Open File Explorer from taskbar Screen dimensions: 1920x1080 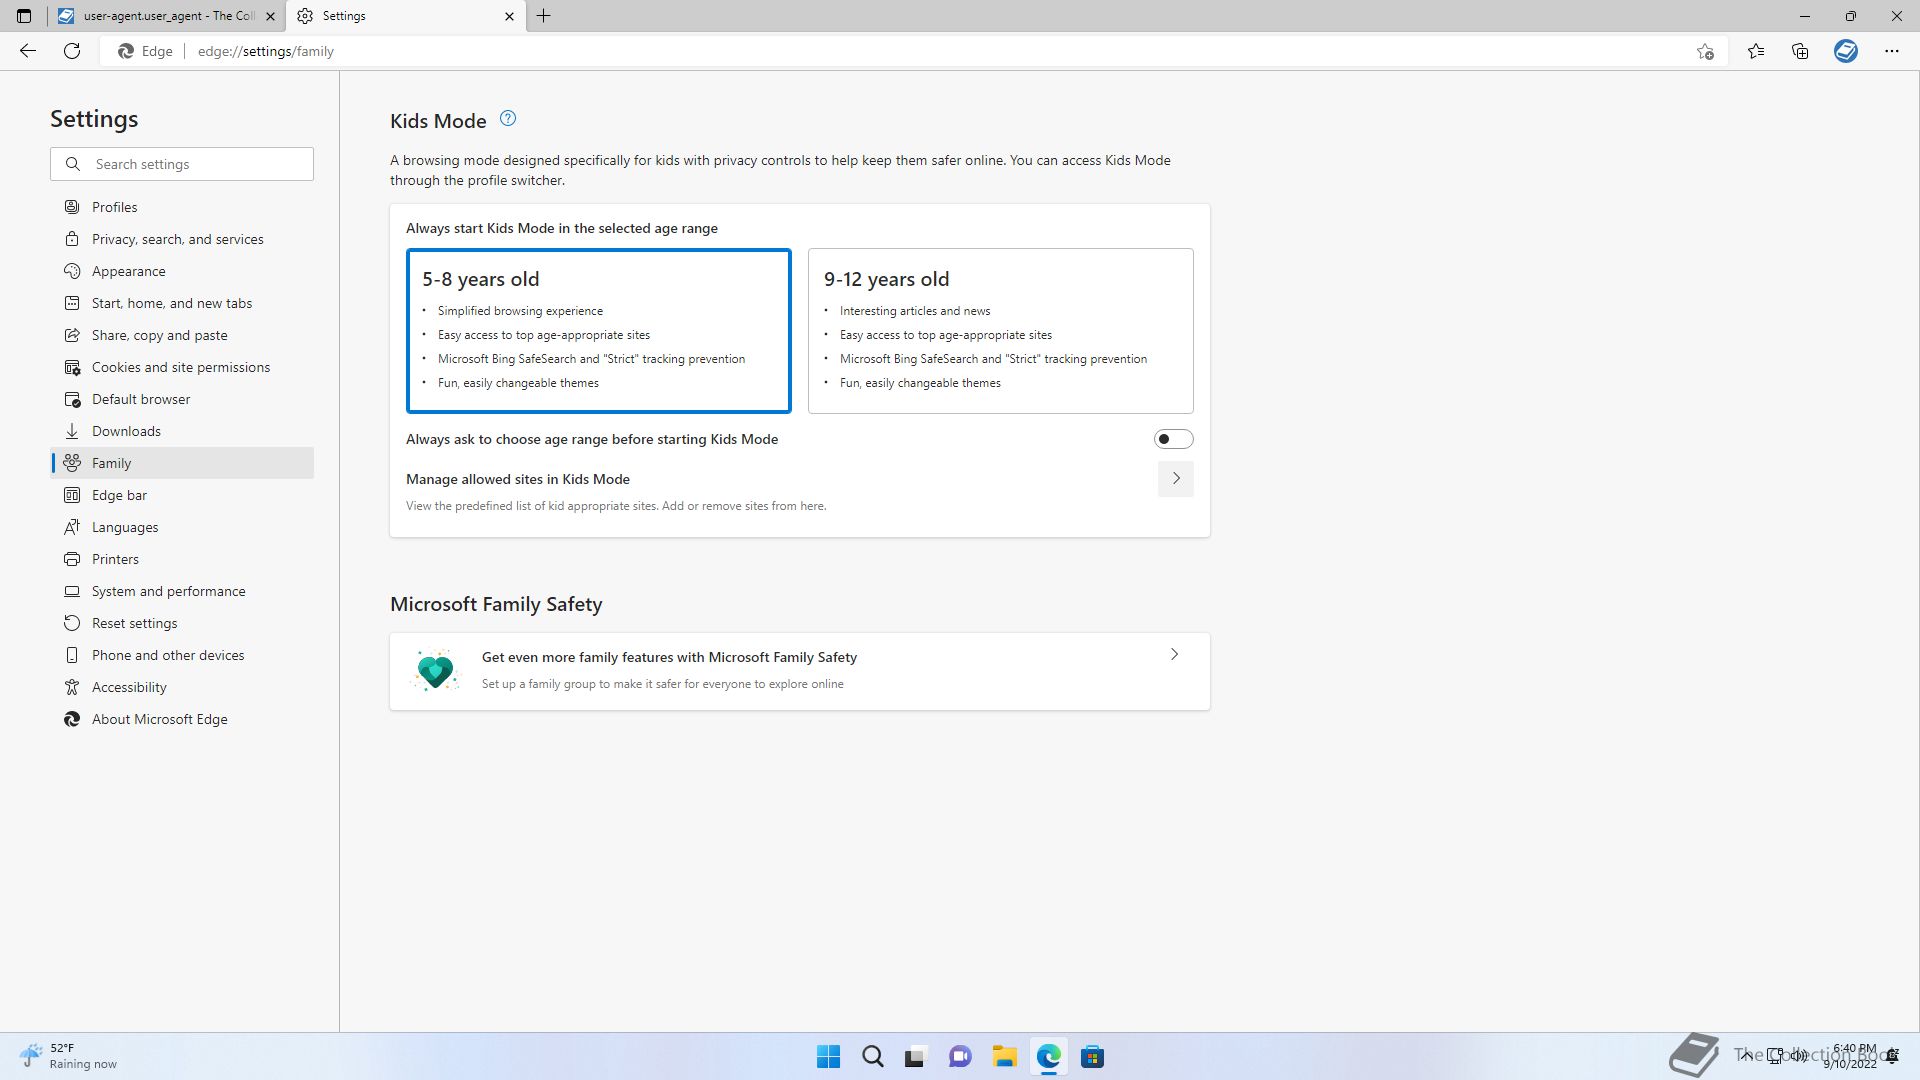pos(1004,1057)
